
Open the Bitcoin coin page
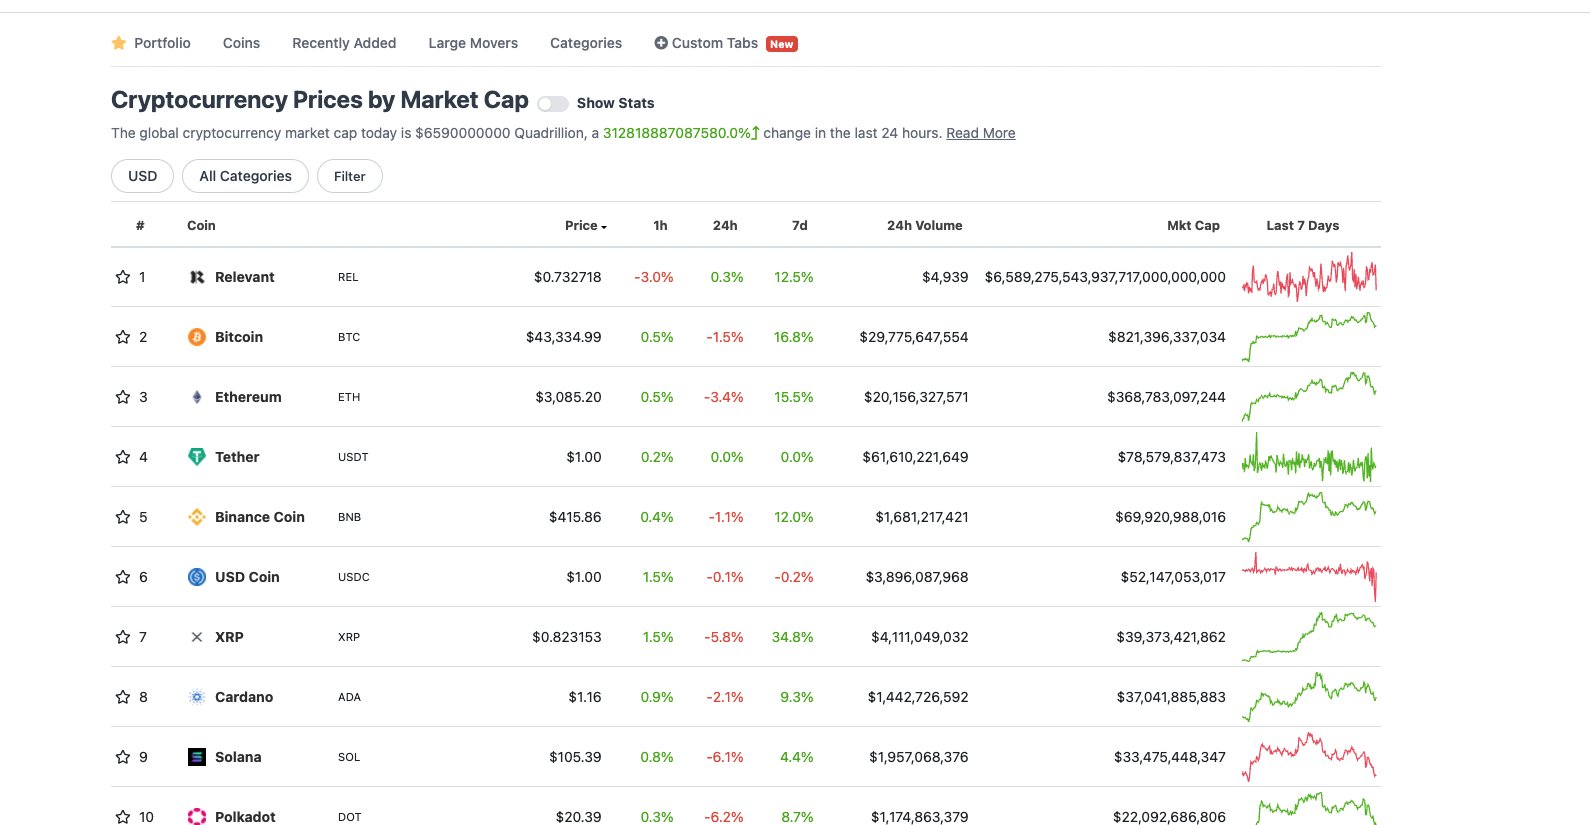pos(239,337)
